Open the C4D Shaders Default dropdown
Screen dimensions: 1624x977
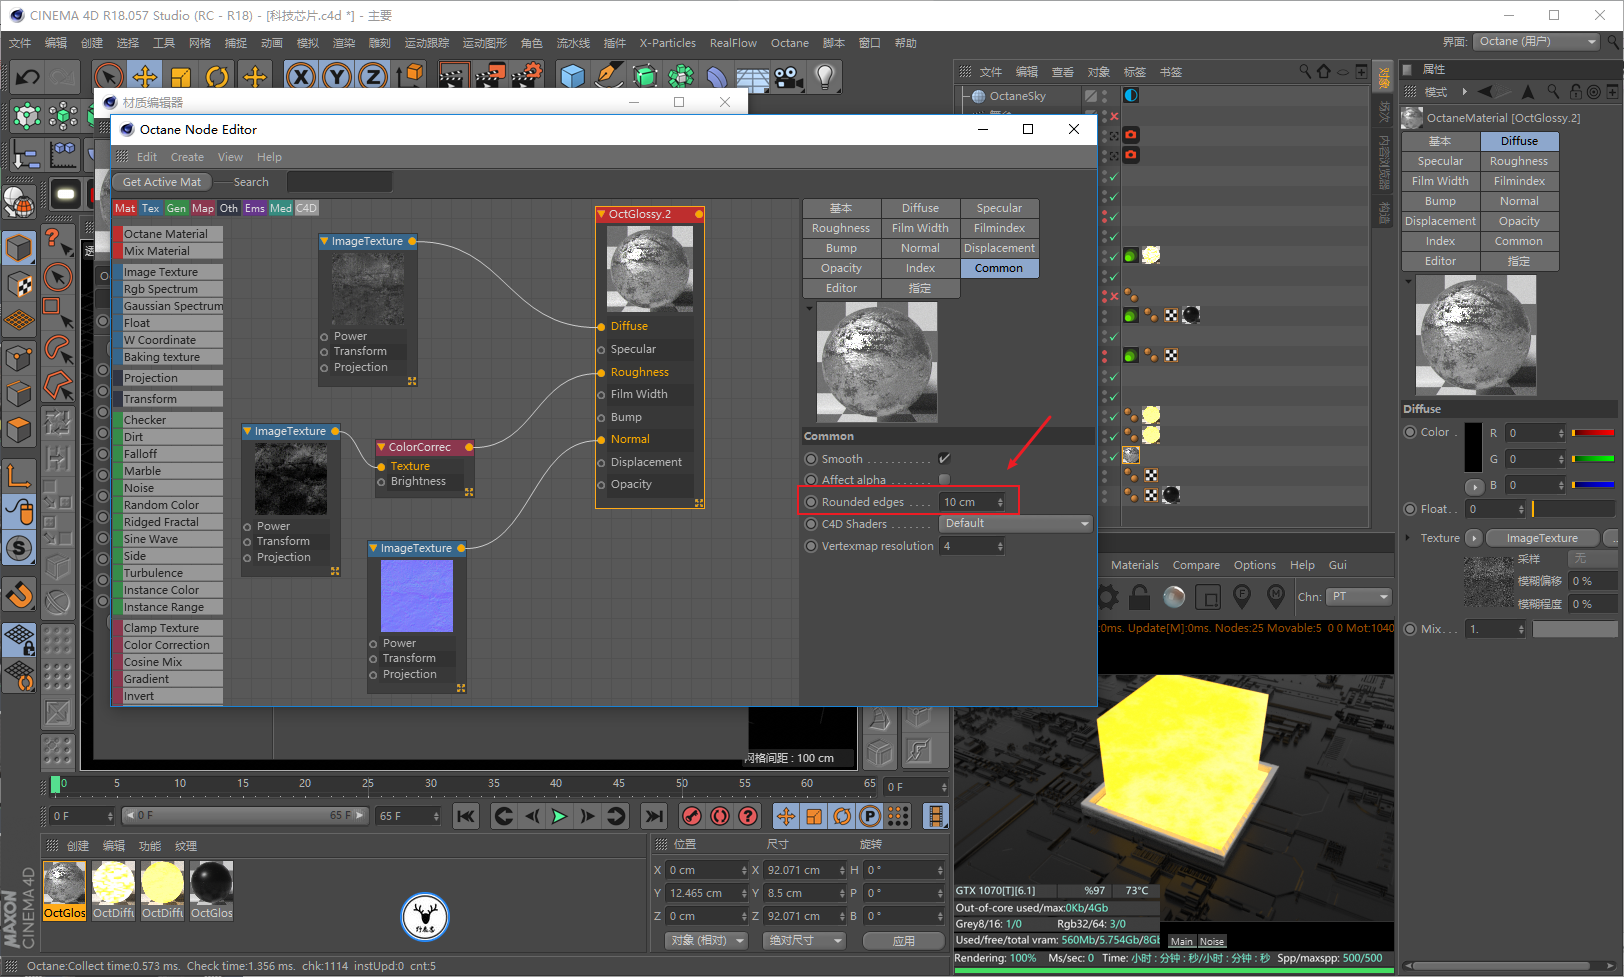(1016, 523)
